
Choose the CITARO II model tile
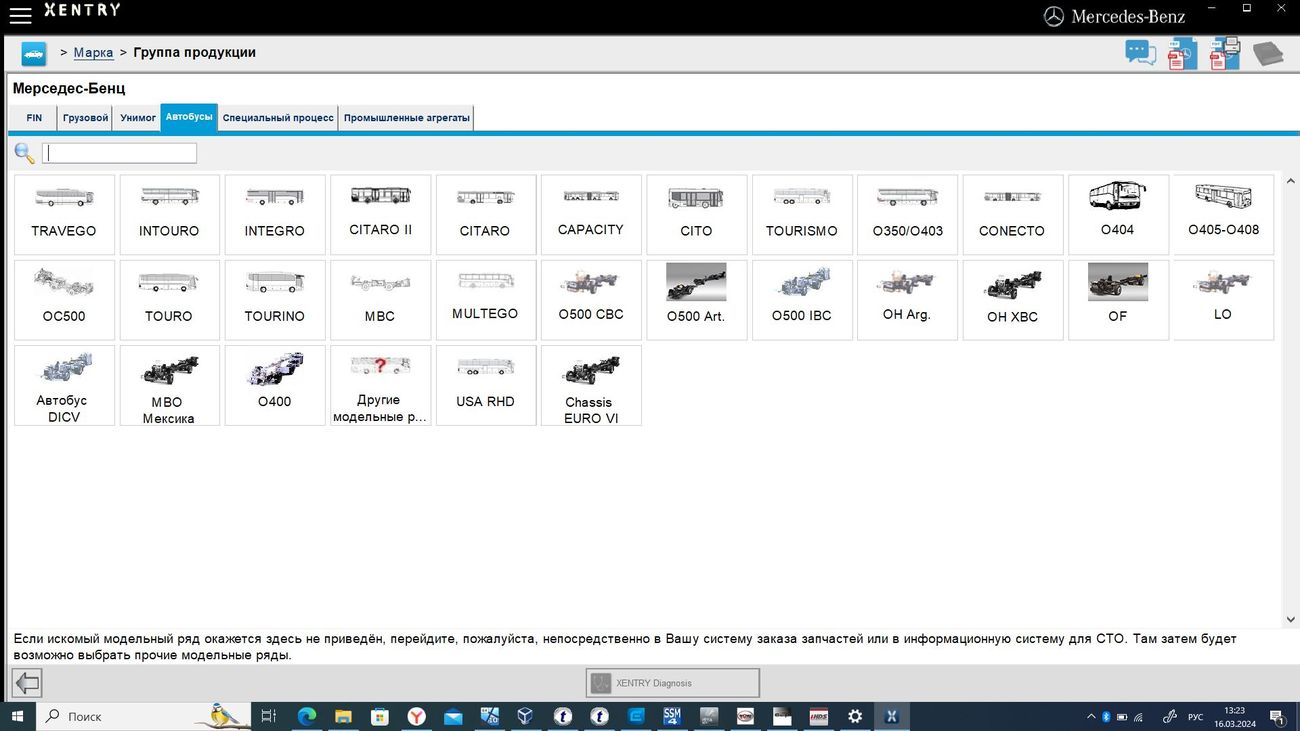pos(380,215)
